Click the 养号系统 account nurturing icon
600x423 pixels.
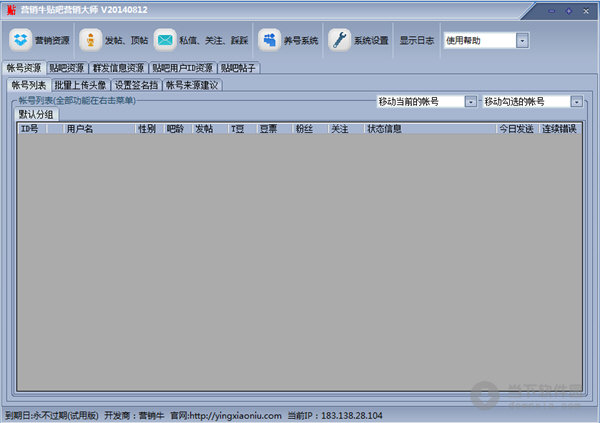click(269, 40)
